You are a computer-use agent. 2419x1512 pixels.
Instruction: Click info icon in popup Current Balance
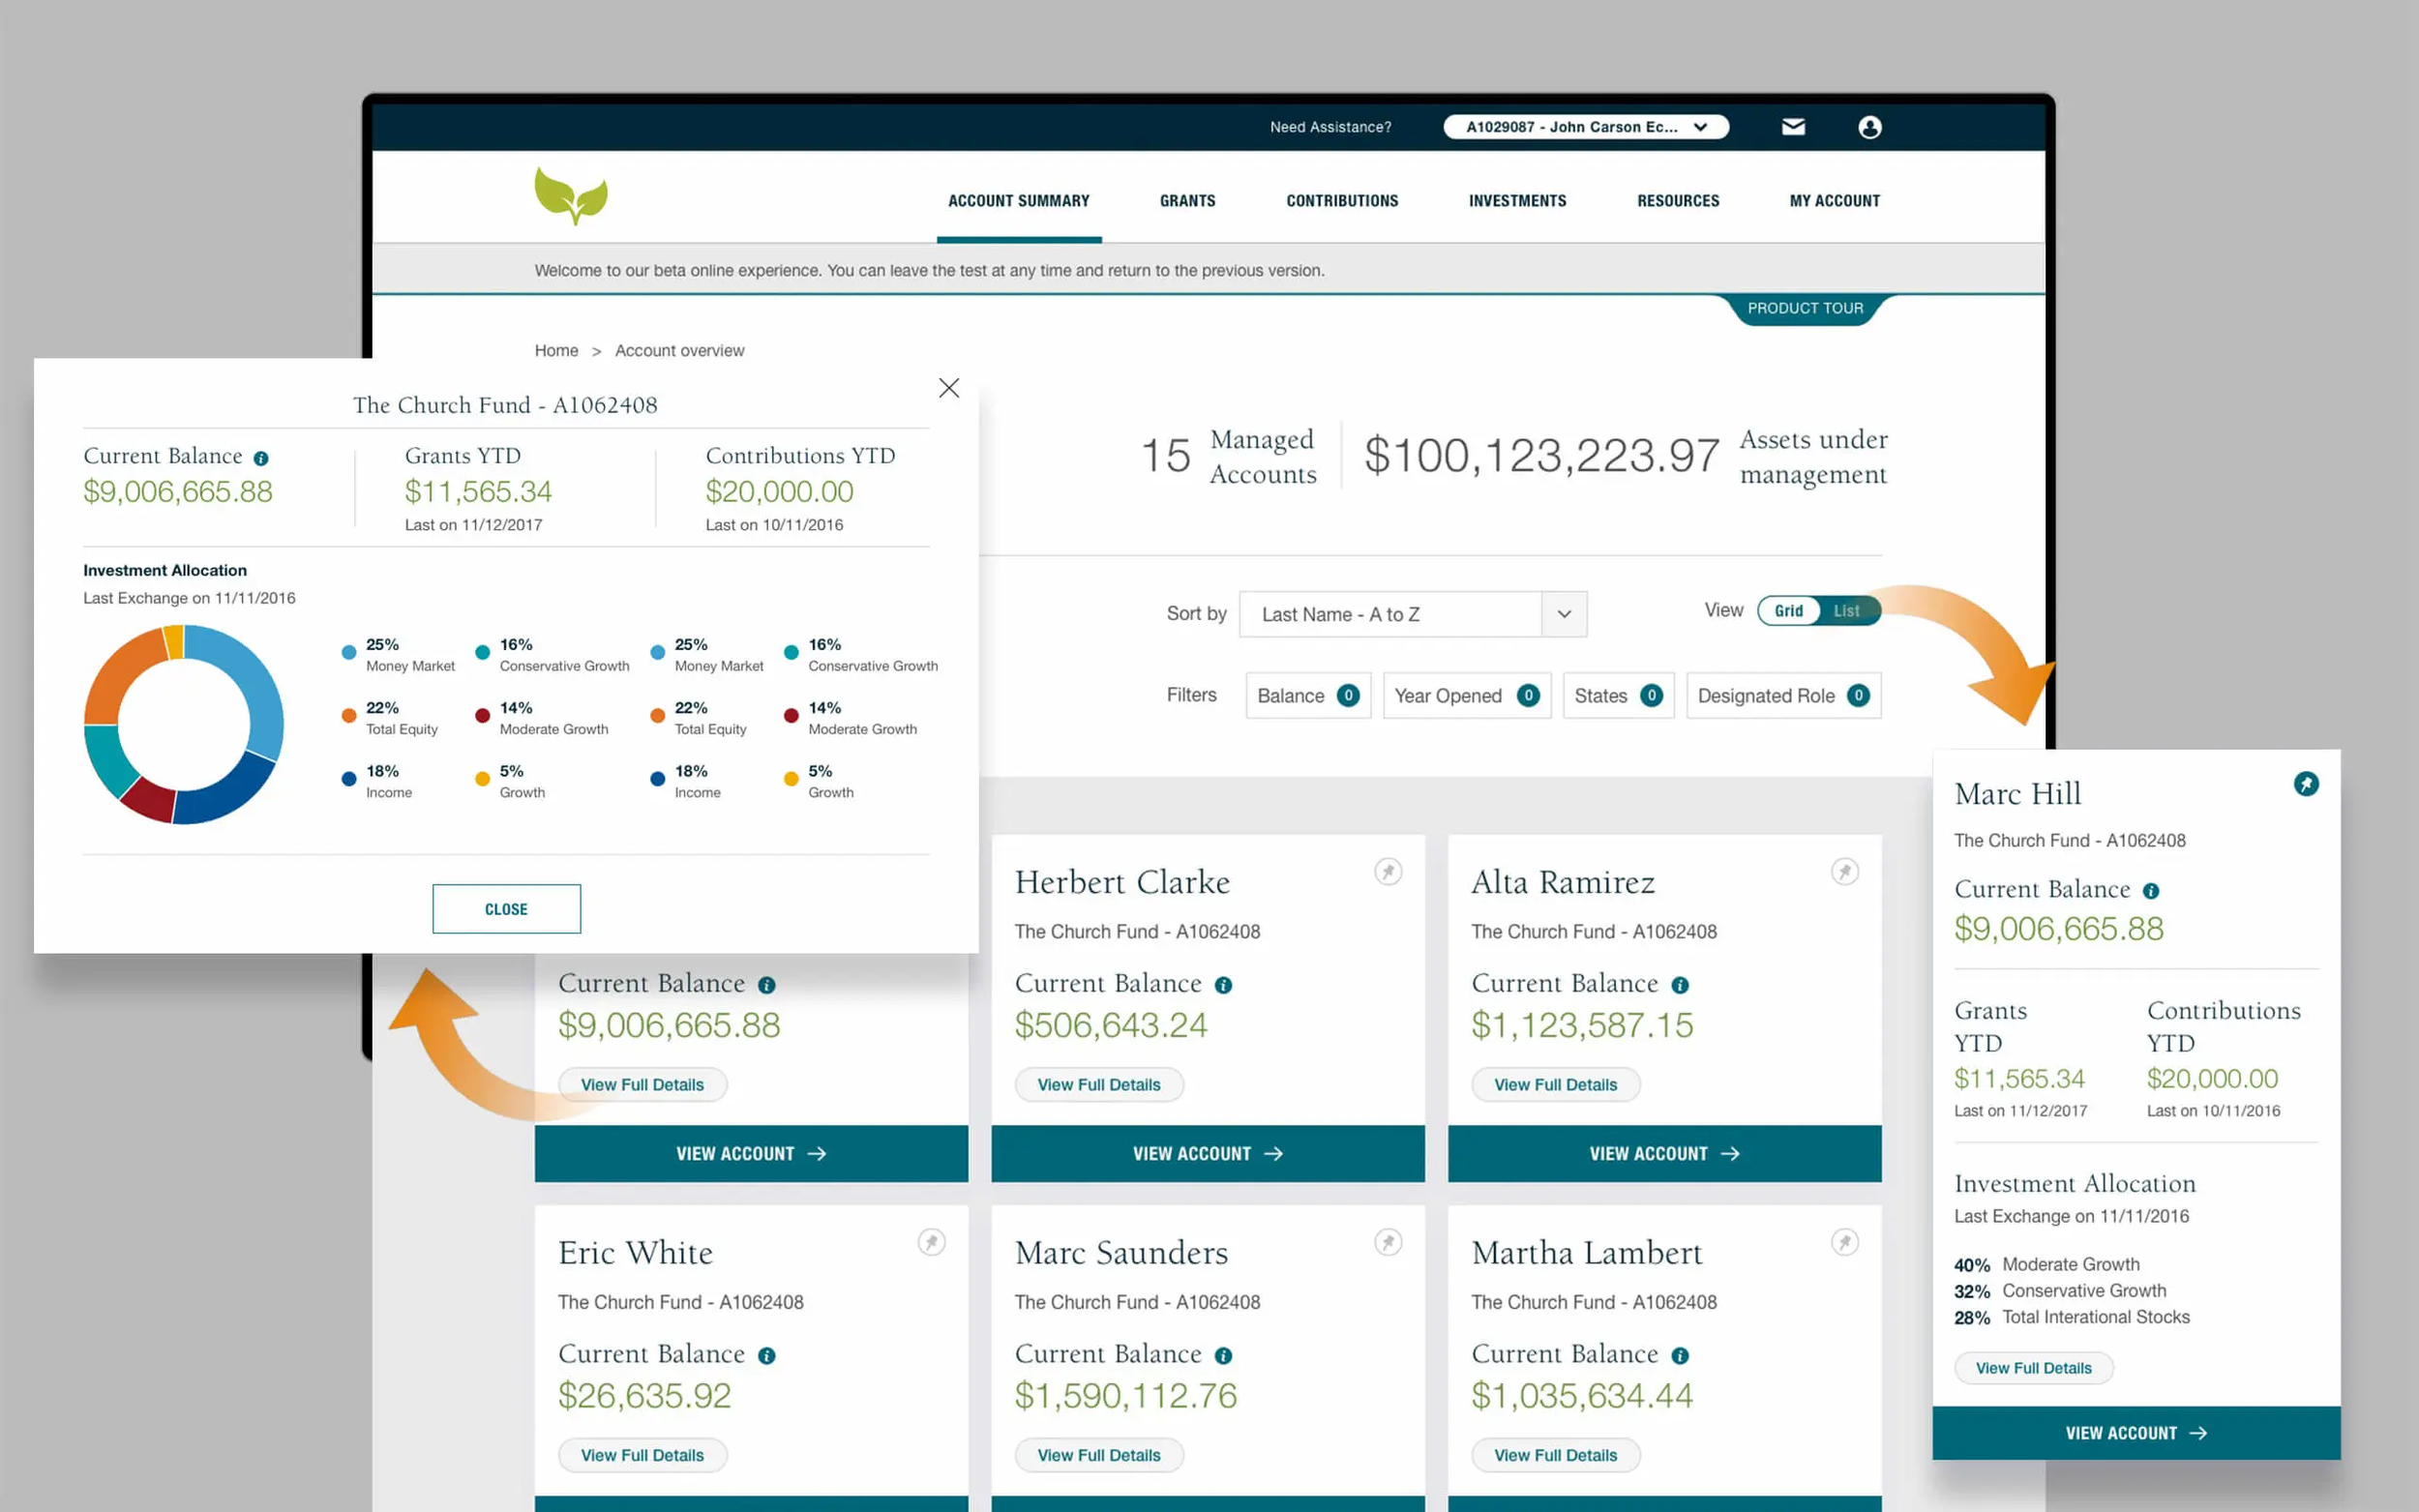coord(261,458)
